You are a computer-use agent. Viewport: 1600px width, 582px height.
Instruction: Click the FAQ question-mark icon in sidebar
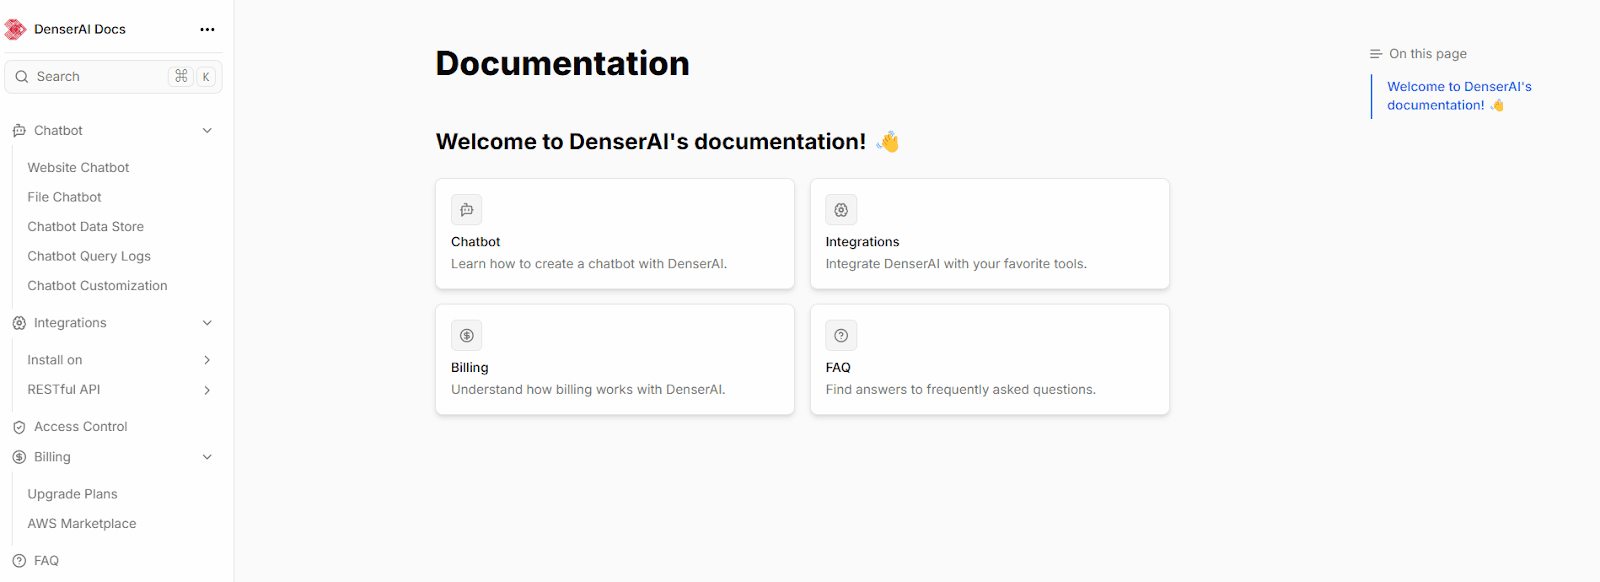point(19,561)
